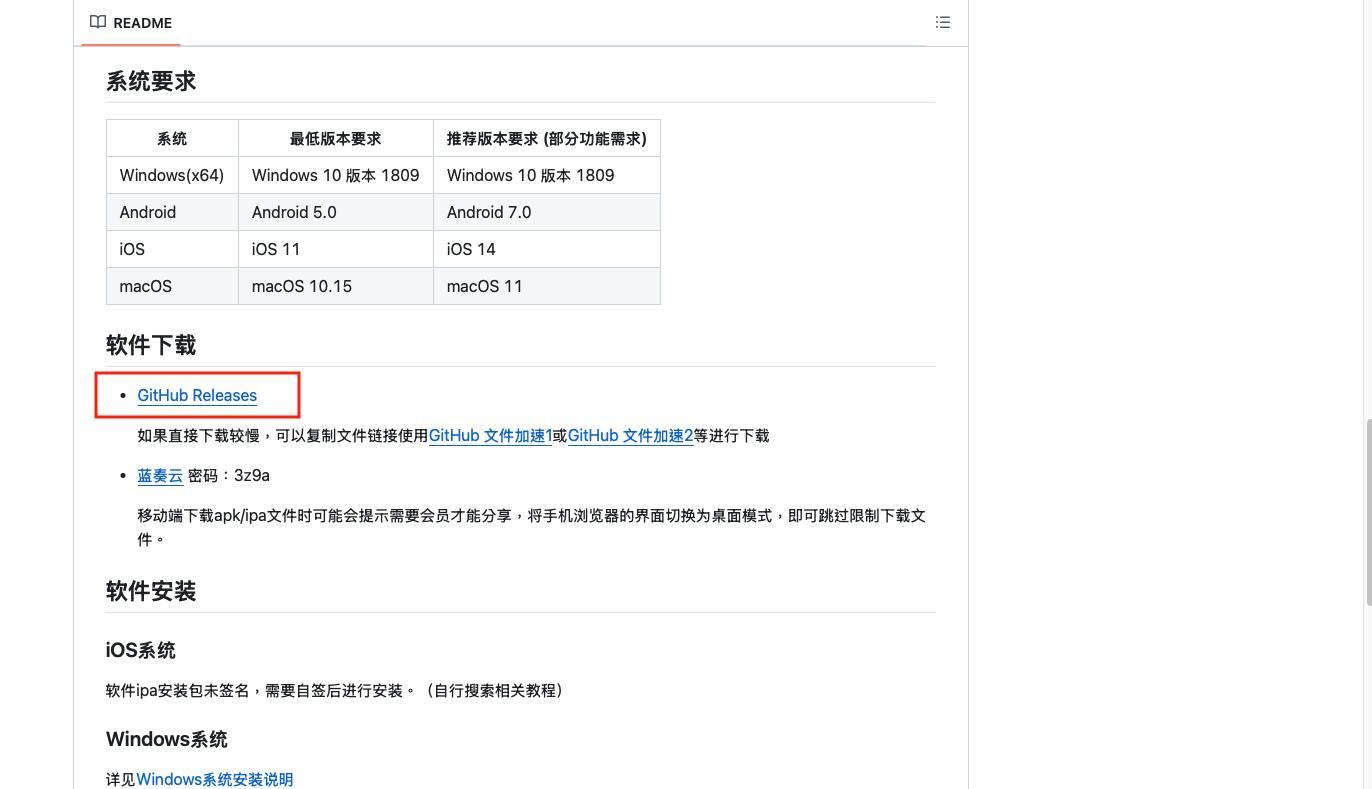1372x789 pixels.
Task: Click the iOS 11 cell
Action: pyautogui.click(x=335, y=249)
